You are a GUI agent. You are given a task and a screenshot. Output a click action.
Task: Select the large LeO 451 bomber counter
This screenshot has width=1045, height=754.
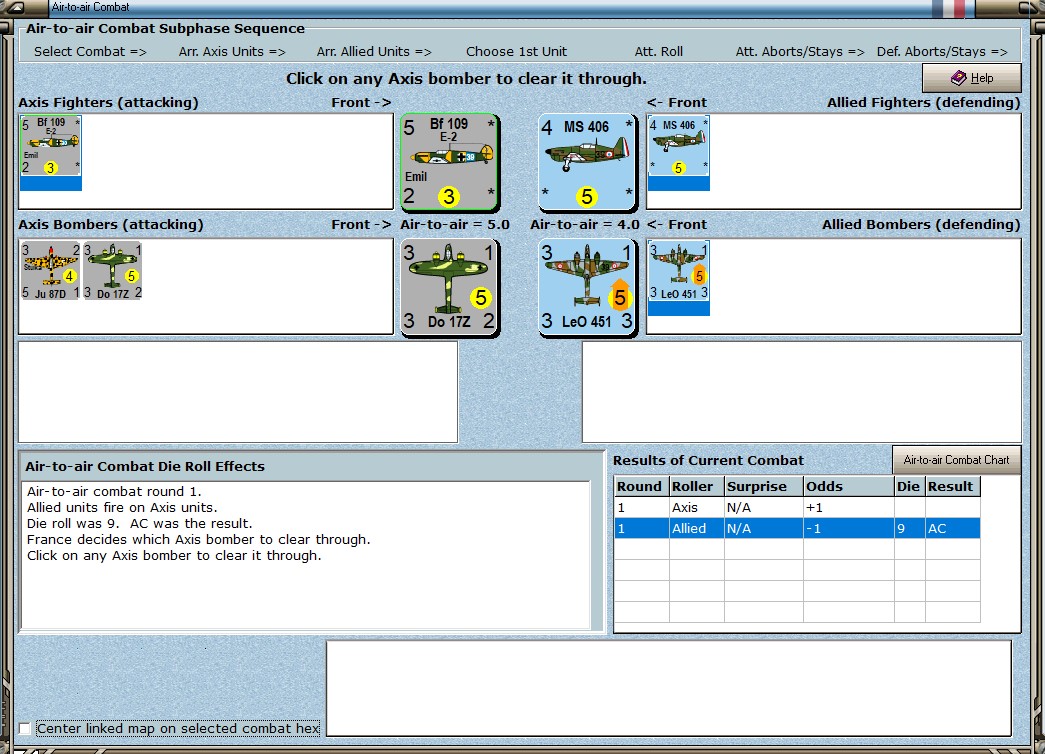click(587, 287)
